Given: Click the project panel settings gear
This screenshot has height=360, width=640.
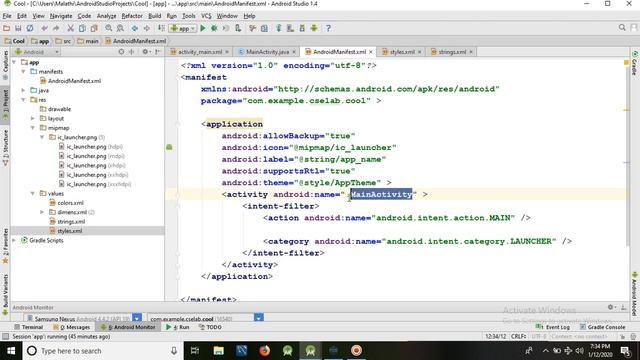Looking at the screenshot, I should (x=145, y=52).
